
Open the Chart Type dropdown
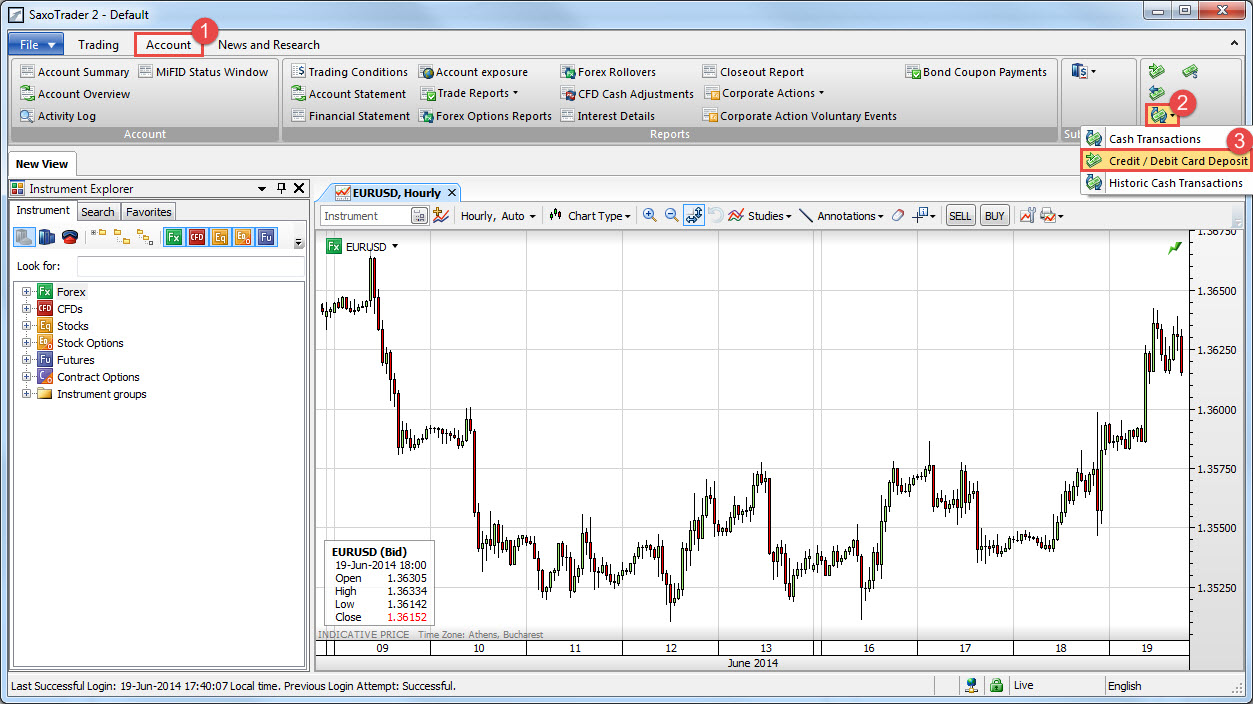point(590,215)
